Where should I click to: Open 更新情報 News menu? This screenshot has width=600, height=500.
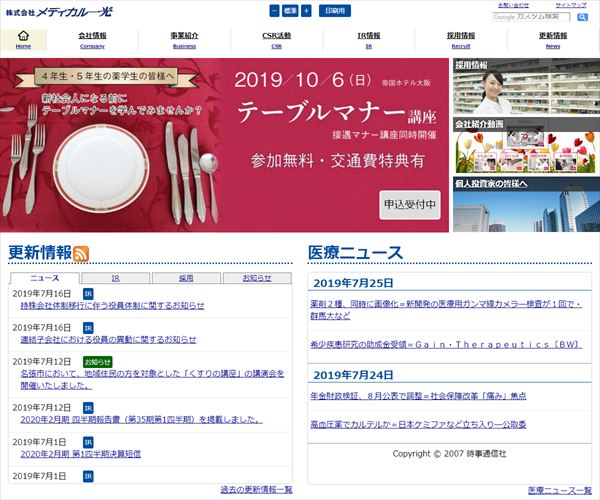553,40
